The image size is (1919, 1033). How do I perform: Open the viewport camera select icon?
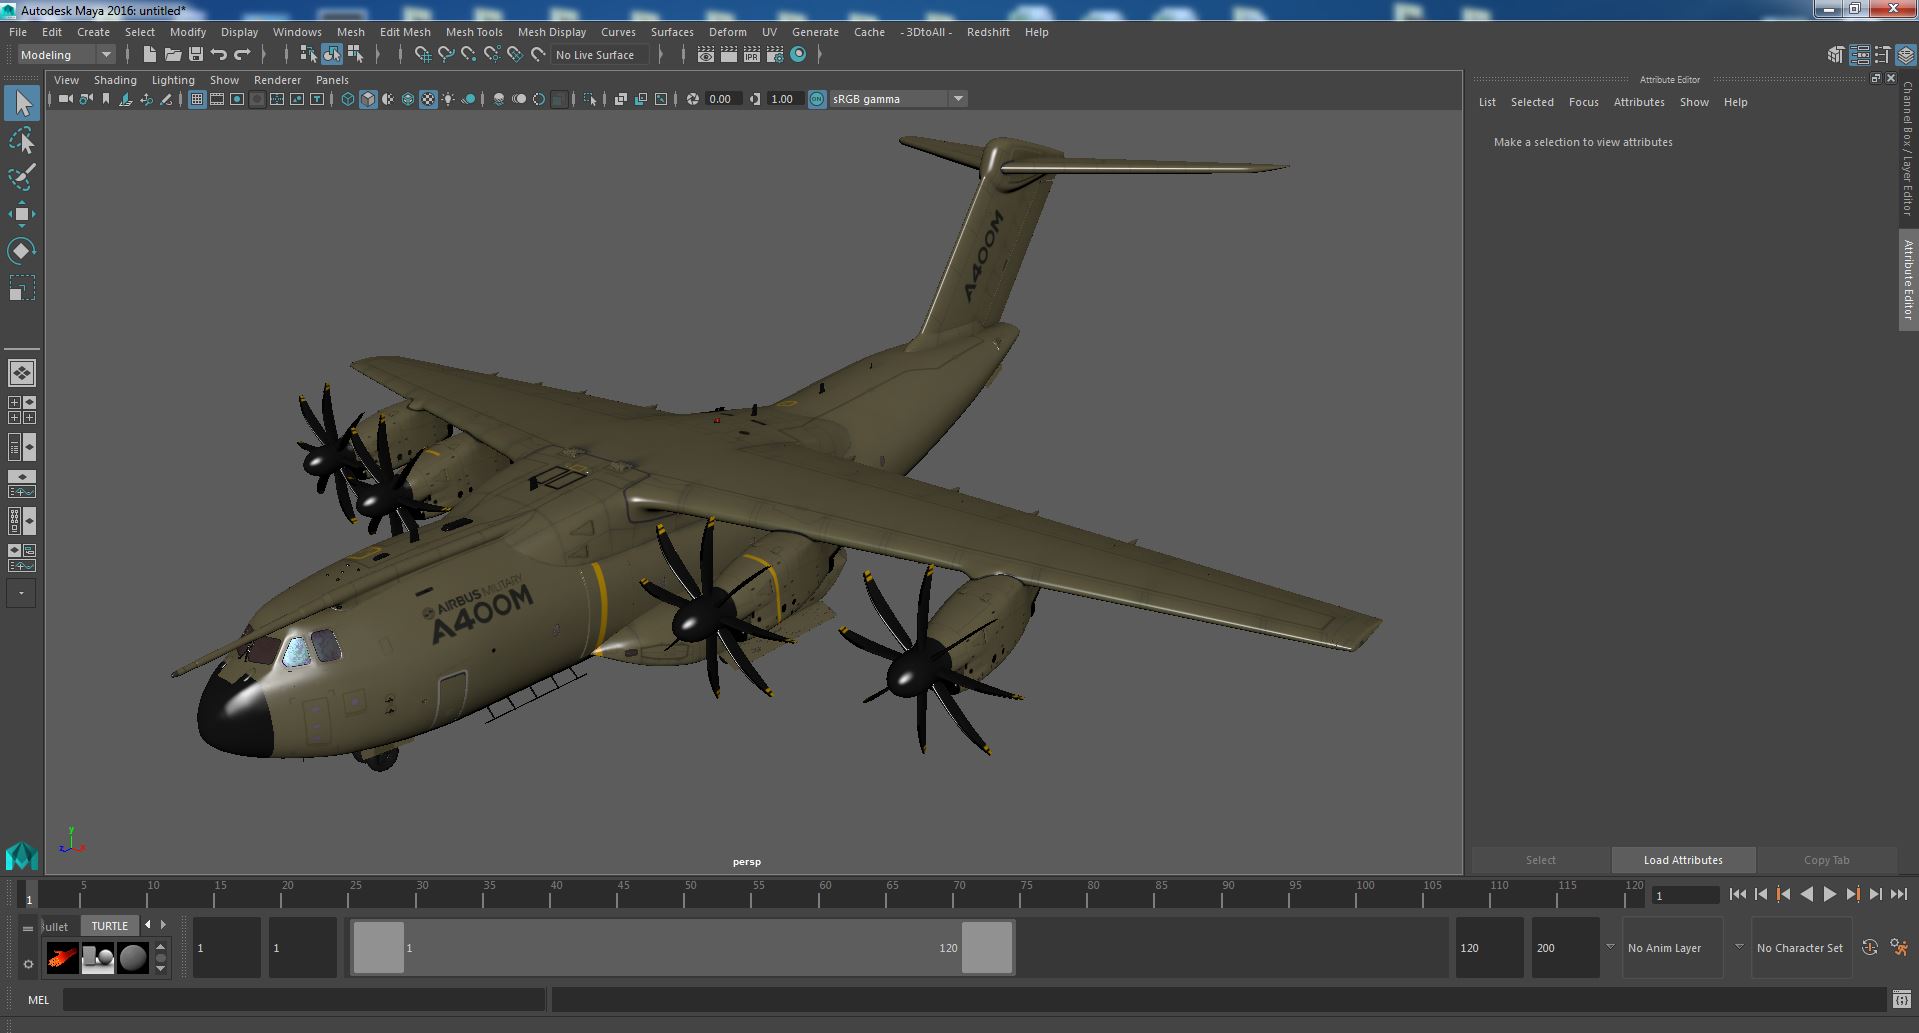point(65,99)
